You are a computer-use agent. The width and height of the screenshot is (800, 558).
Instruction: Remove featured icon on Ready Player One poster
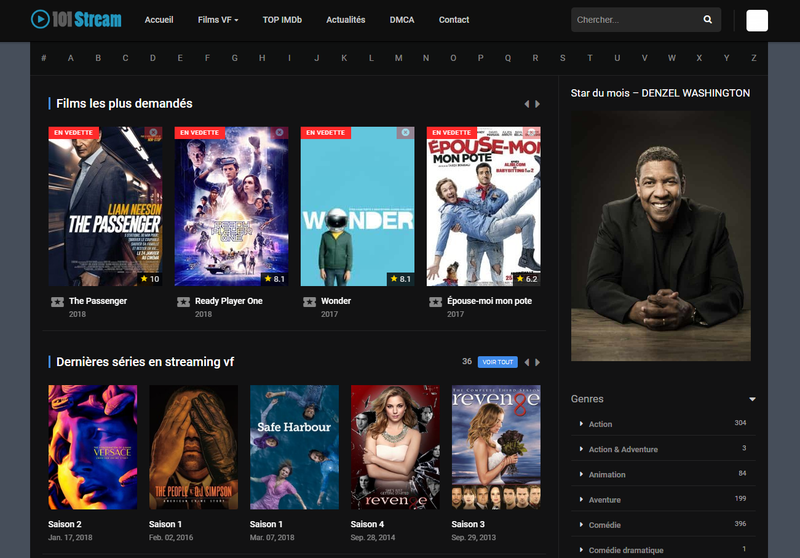[x=280, y=133]
